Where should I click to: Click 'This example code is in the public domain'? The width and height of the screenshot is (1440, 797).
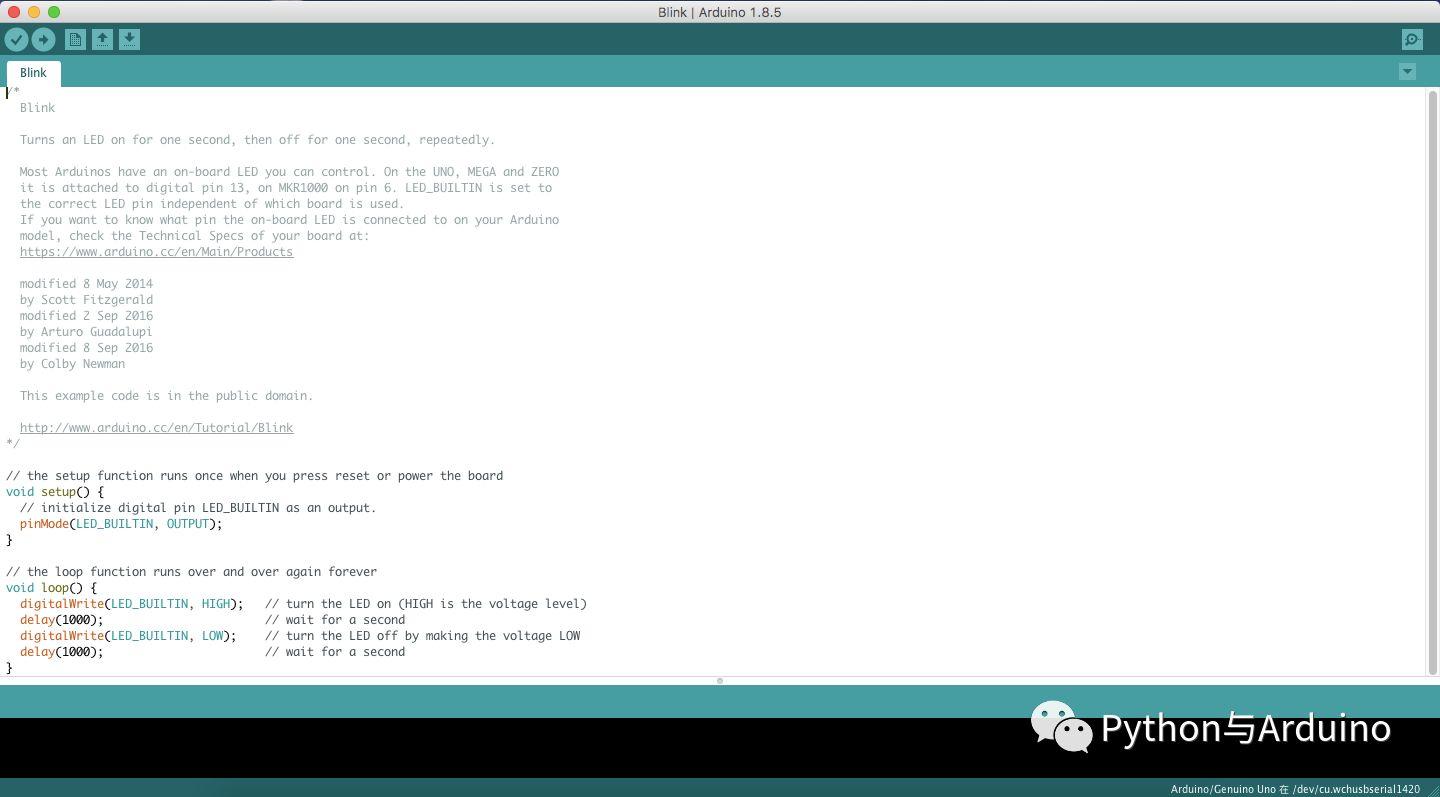[166, 396]
